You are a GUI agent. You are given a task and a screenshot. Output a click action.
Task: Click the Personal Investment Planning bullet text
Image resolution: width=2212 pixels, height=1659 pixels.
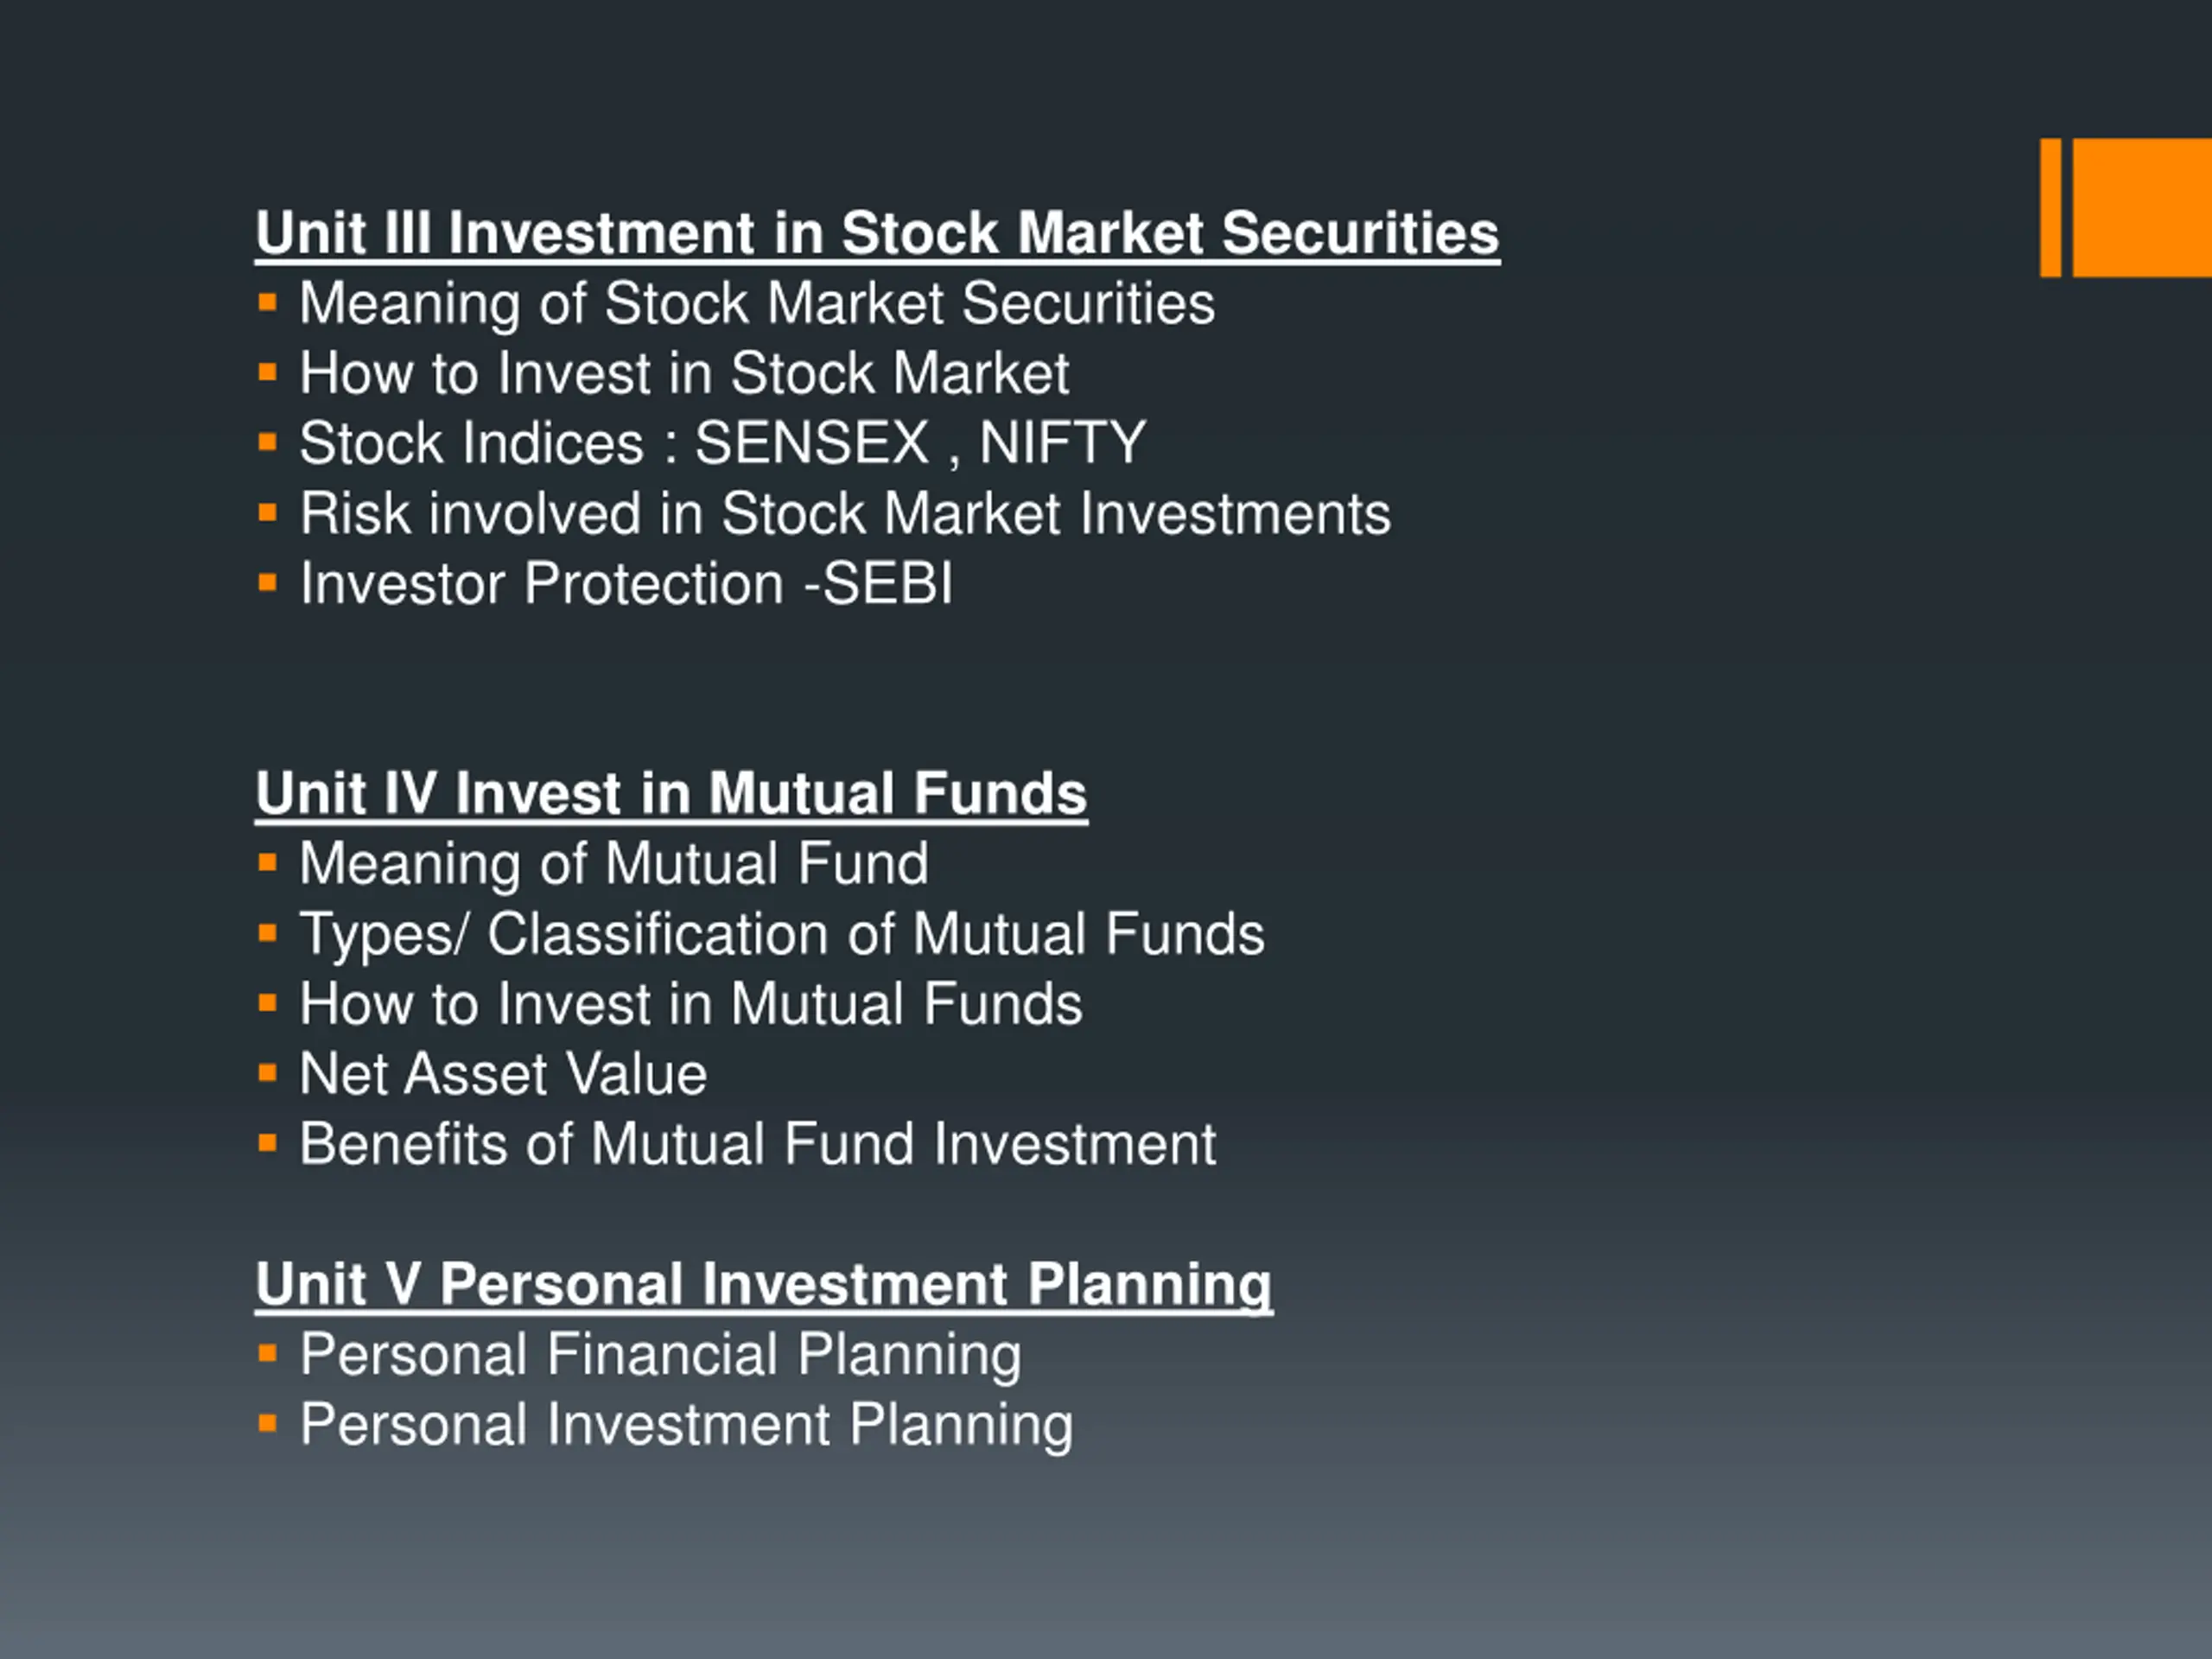[686, 1424]
